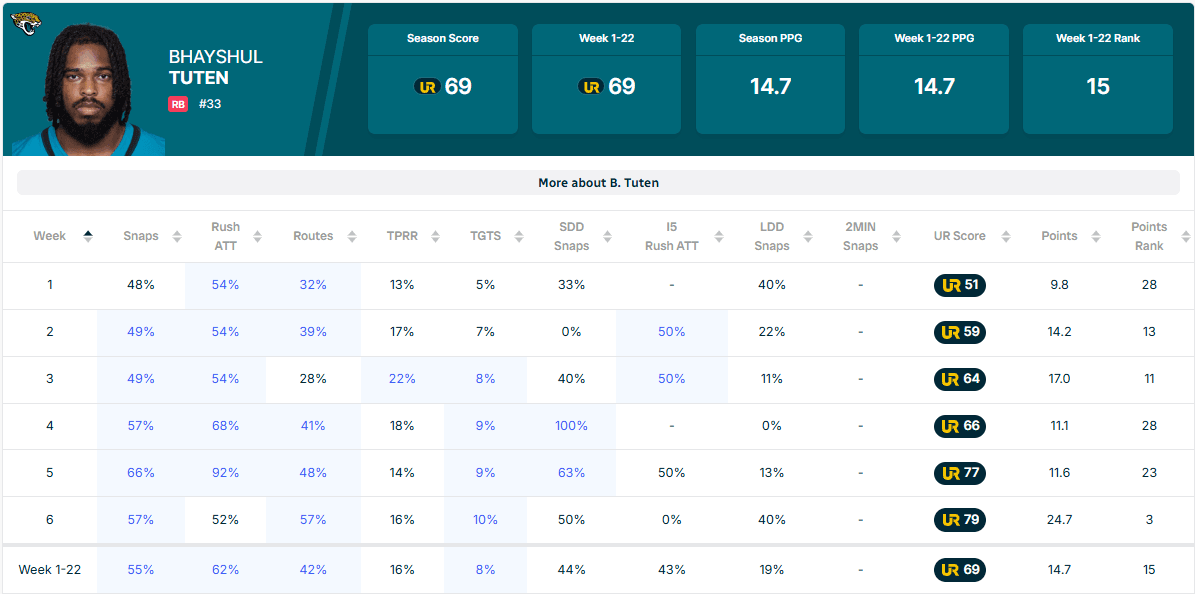
Task: Sort by SDD Snaps column arrows
Action: [607, 236]
